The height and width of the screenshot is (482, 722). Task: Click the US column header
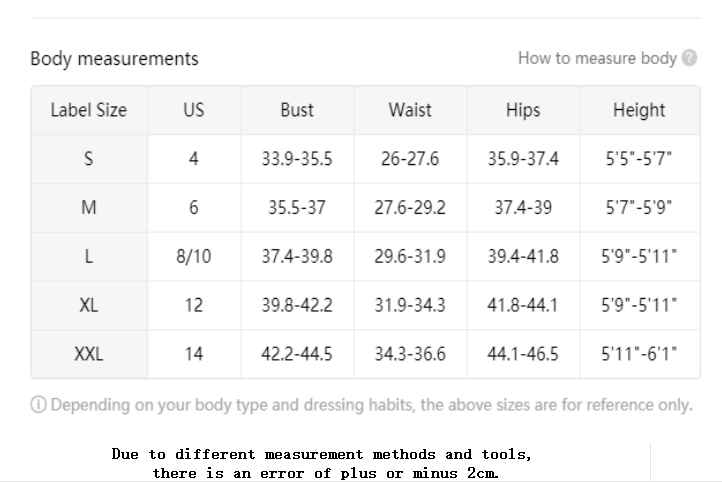point(194,110)
